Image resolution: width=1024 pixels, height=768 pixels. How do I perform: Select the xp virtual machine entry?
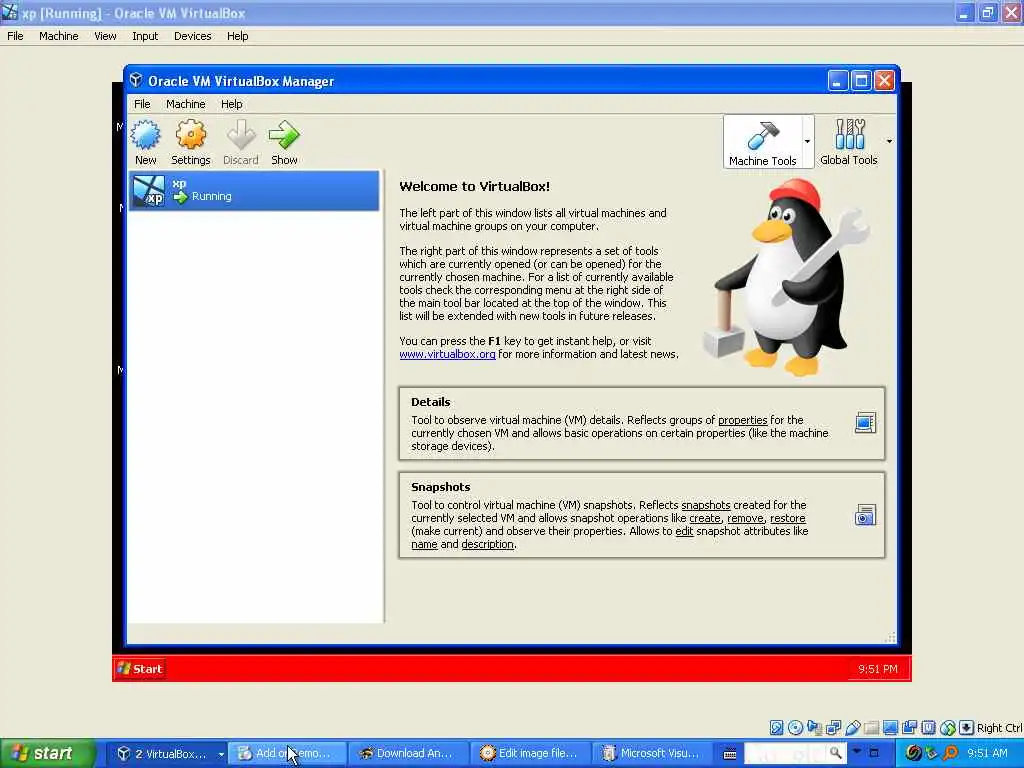click(254, 191)
